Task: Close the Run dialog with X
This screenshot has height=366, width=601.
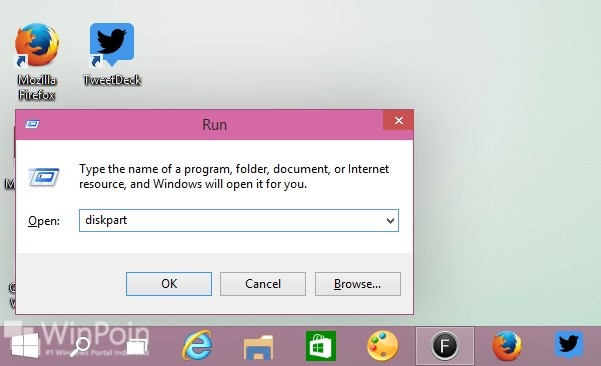Action: click(x=398, y=121)
